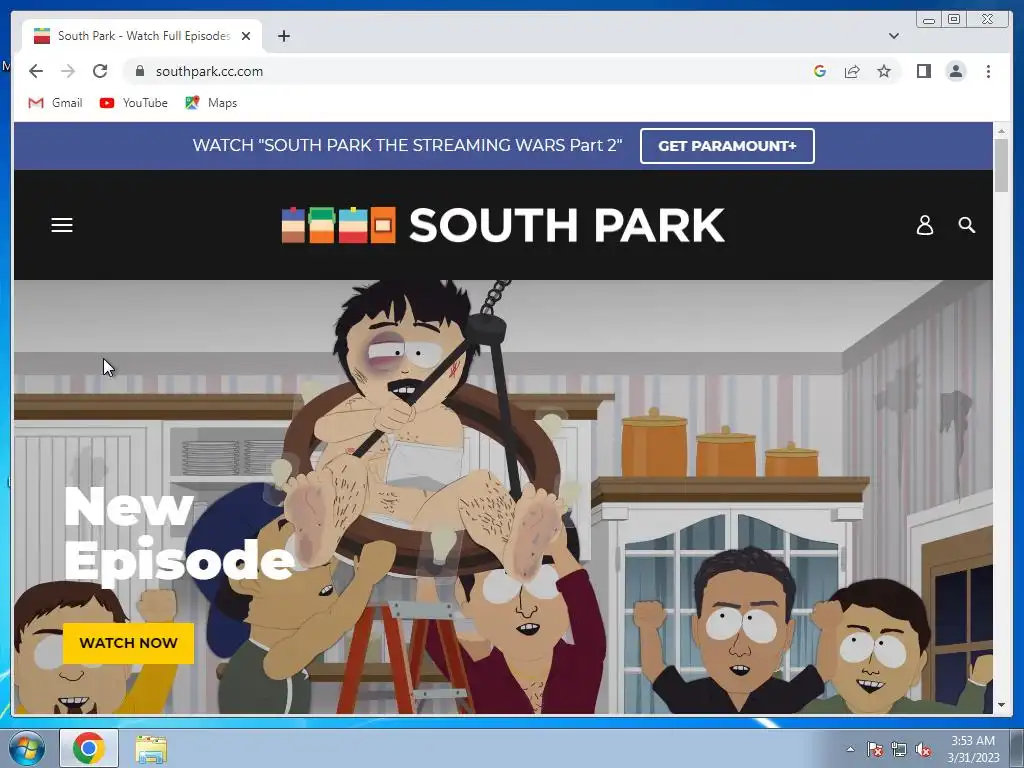
Task: Select the South Park browser tab
Action: (x=142, y=36)
